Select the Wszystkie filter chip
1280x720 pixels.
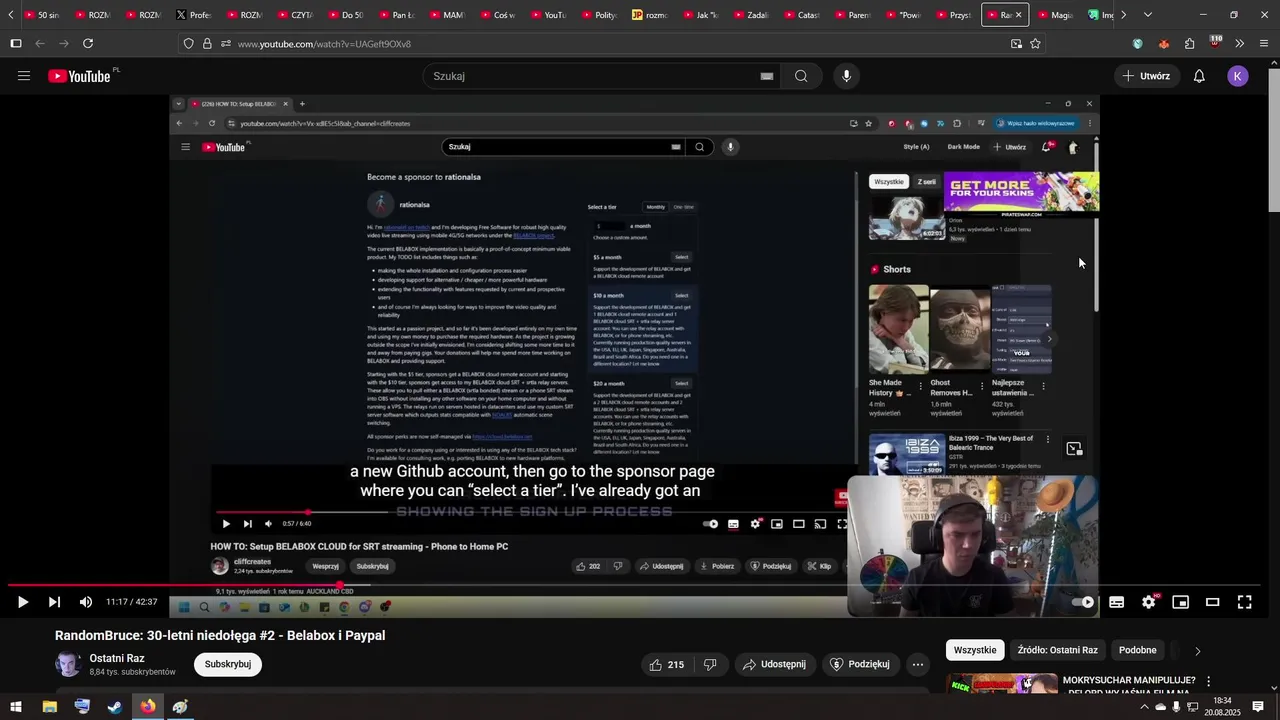tap(975, 650)
